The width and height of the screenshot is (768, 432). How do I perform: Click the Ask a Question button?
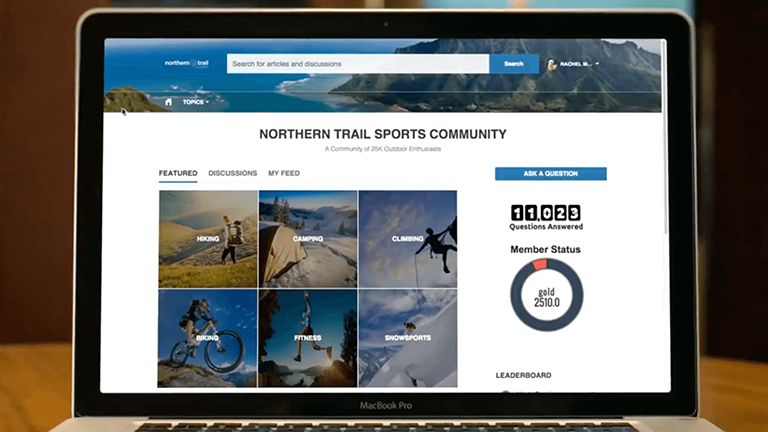550,174
